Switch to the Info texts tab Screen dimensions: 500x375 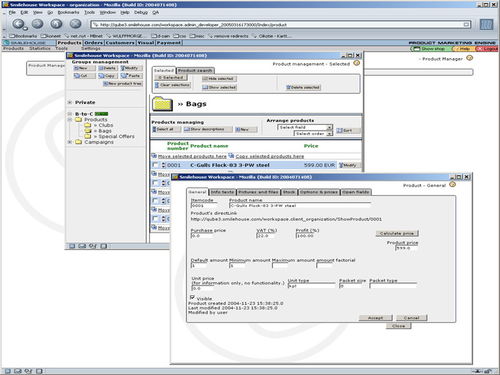click(x=222, y=192)
